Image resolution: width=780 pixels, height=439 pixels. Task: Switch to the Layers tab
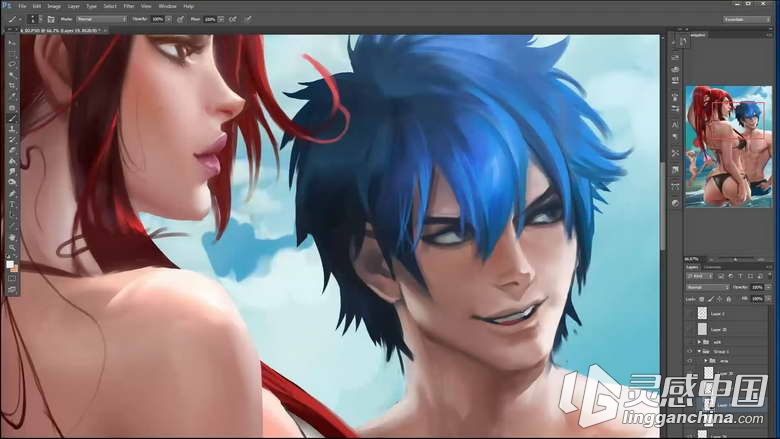click(693, 267)
